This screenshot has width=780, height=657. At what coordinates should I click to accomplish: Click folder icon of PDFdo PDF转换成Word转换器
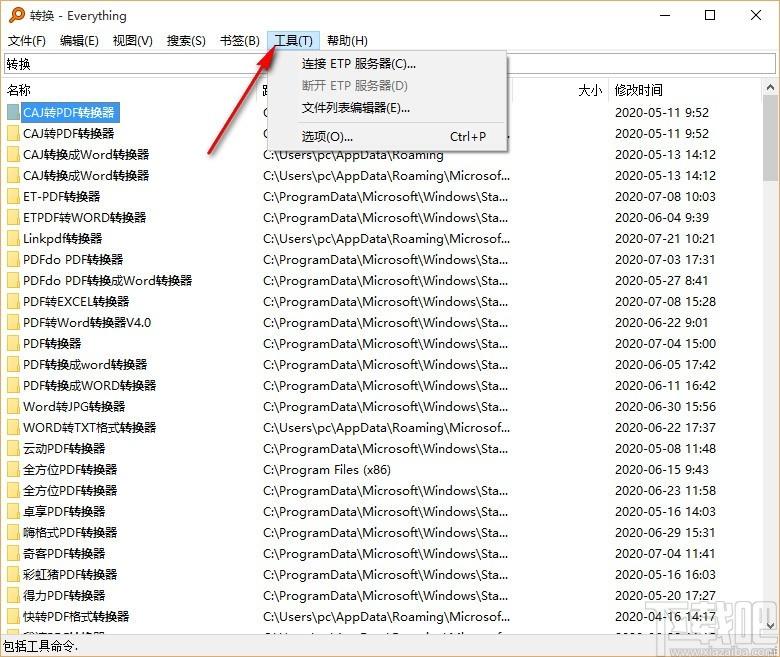pyautogui.click(x=13, y=281)
